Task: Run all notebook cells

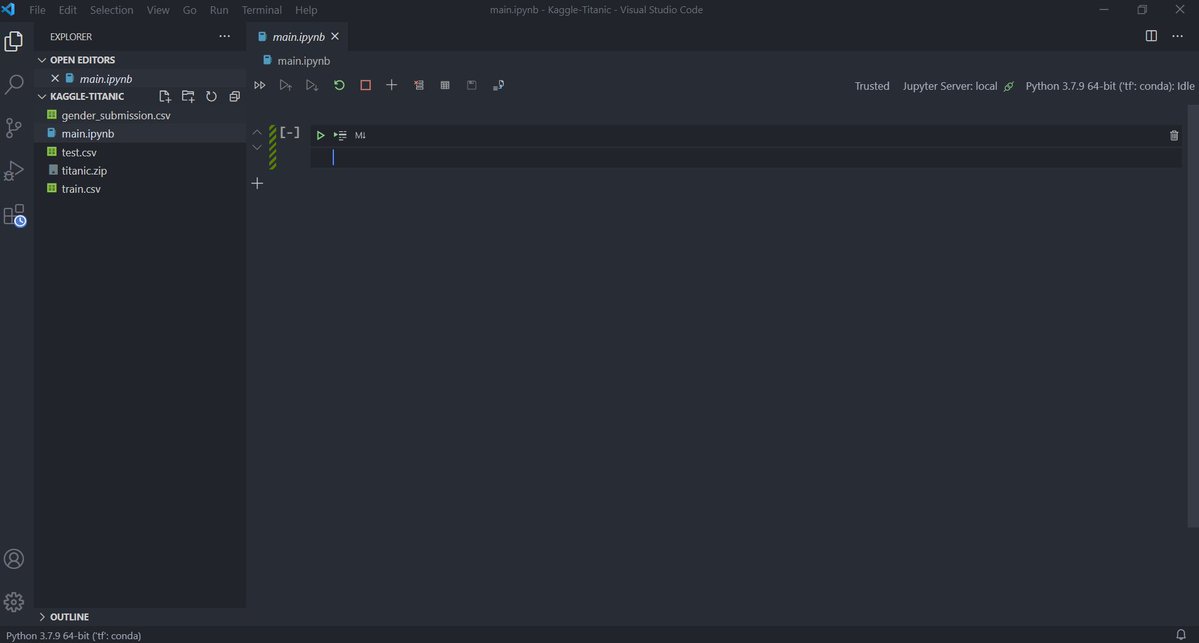Action: (x=259, y=85)
